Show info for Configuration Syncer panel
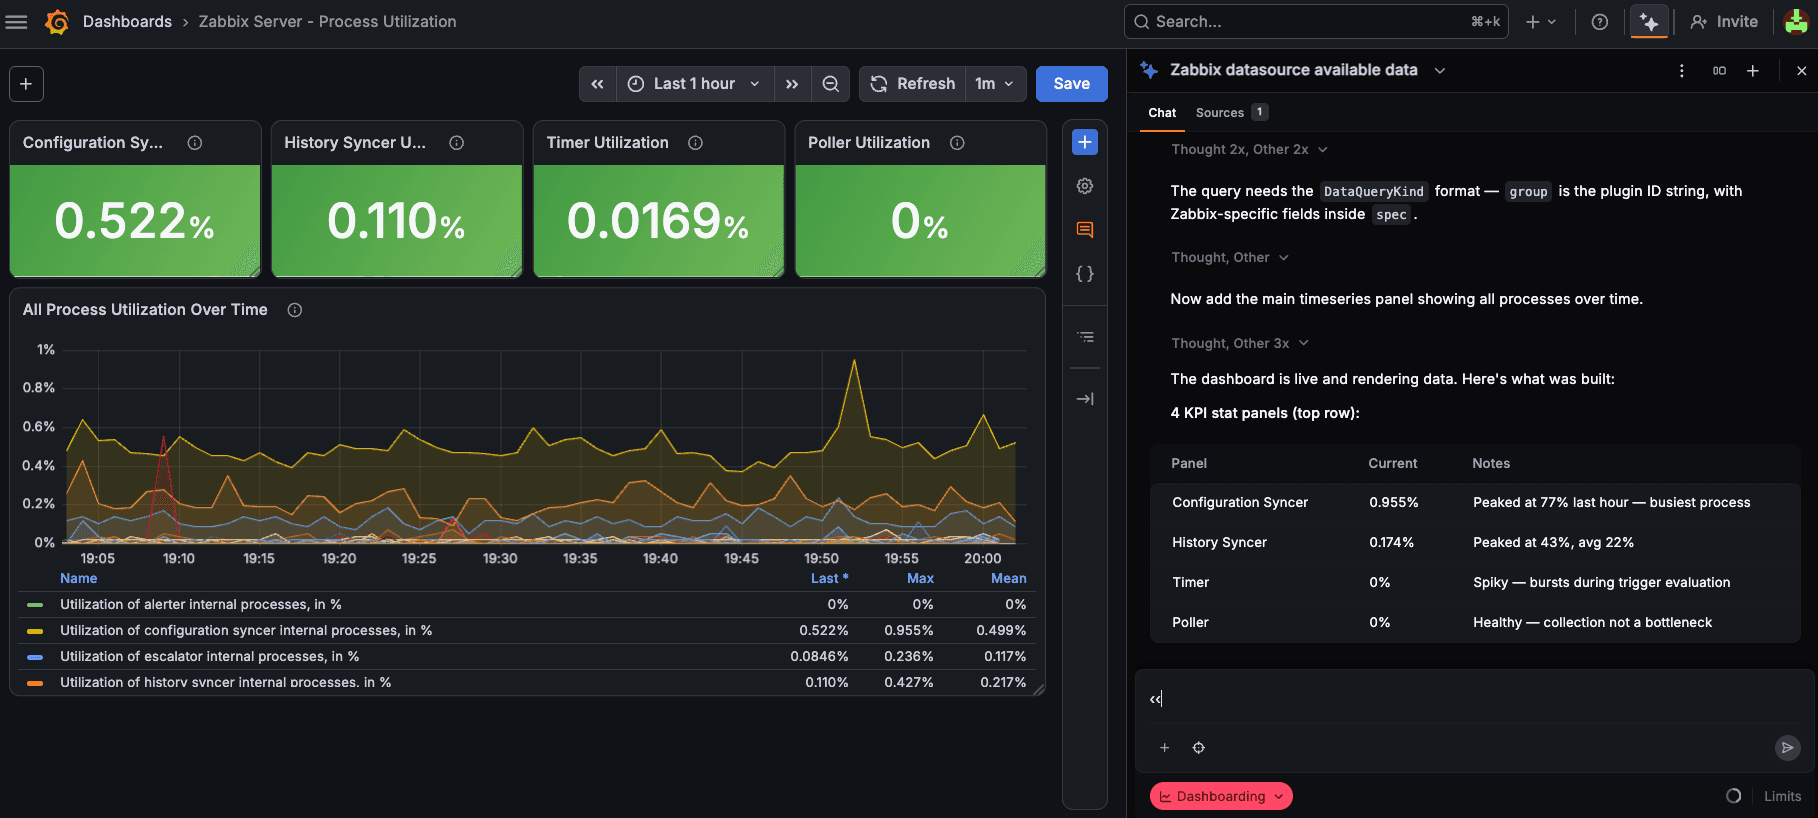Viewport: 1818px width, 818px height. (x=195, y=143)
